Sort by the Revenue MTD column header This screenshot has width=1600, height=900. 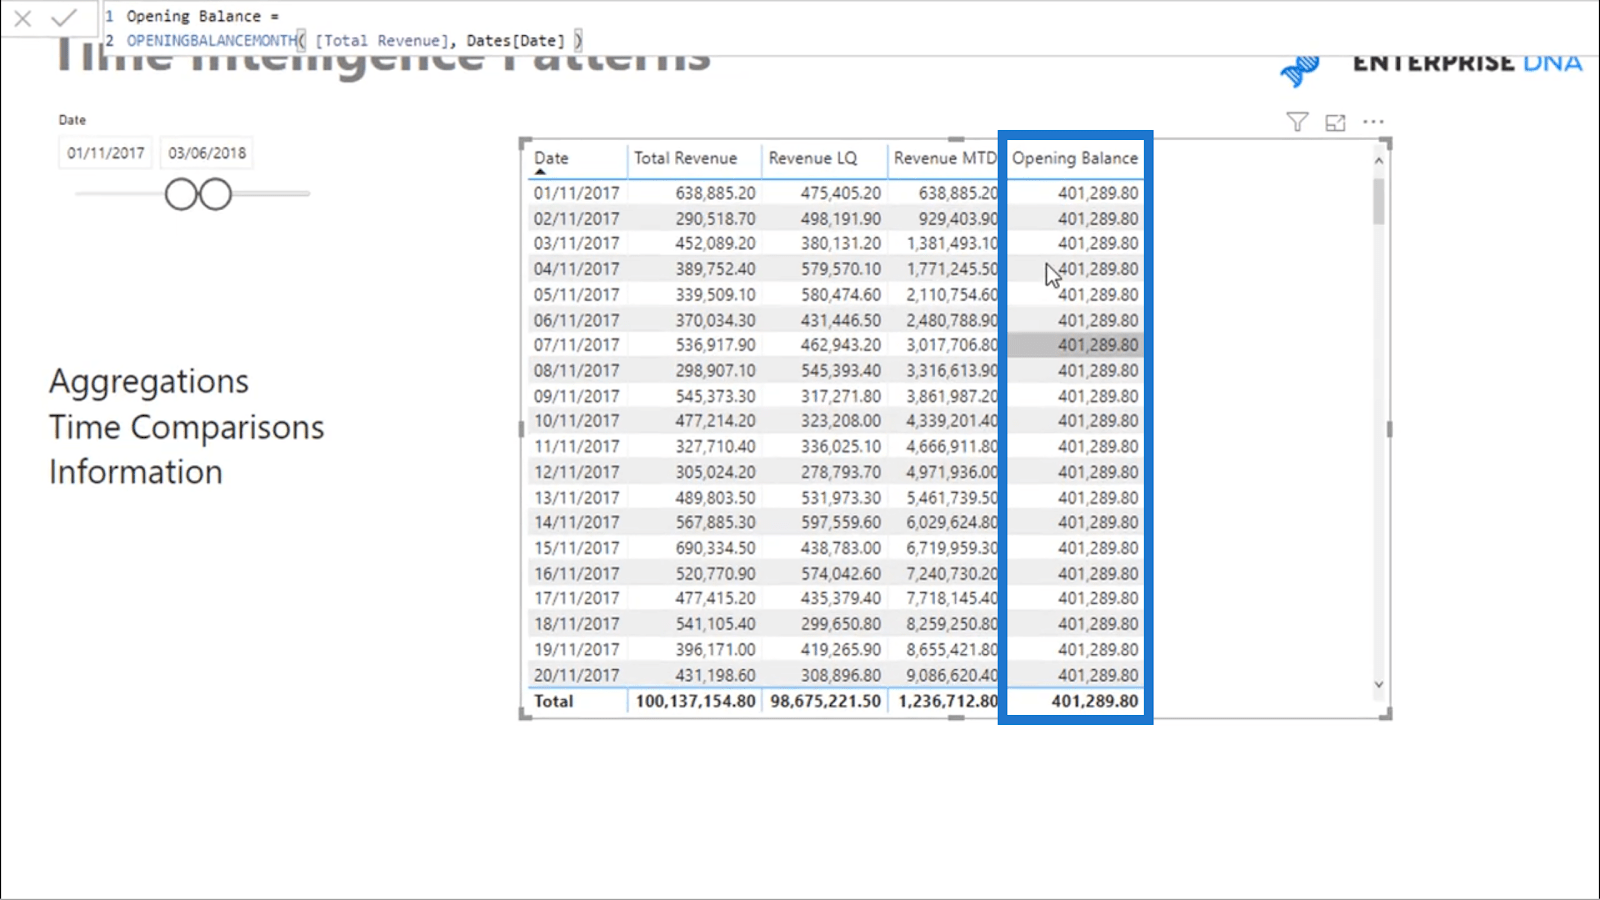tap(945, 158)
